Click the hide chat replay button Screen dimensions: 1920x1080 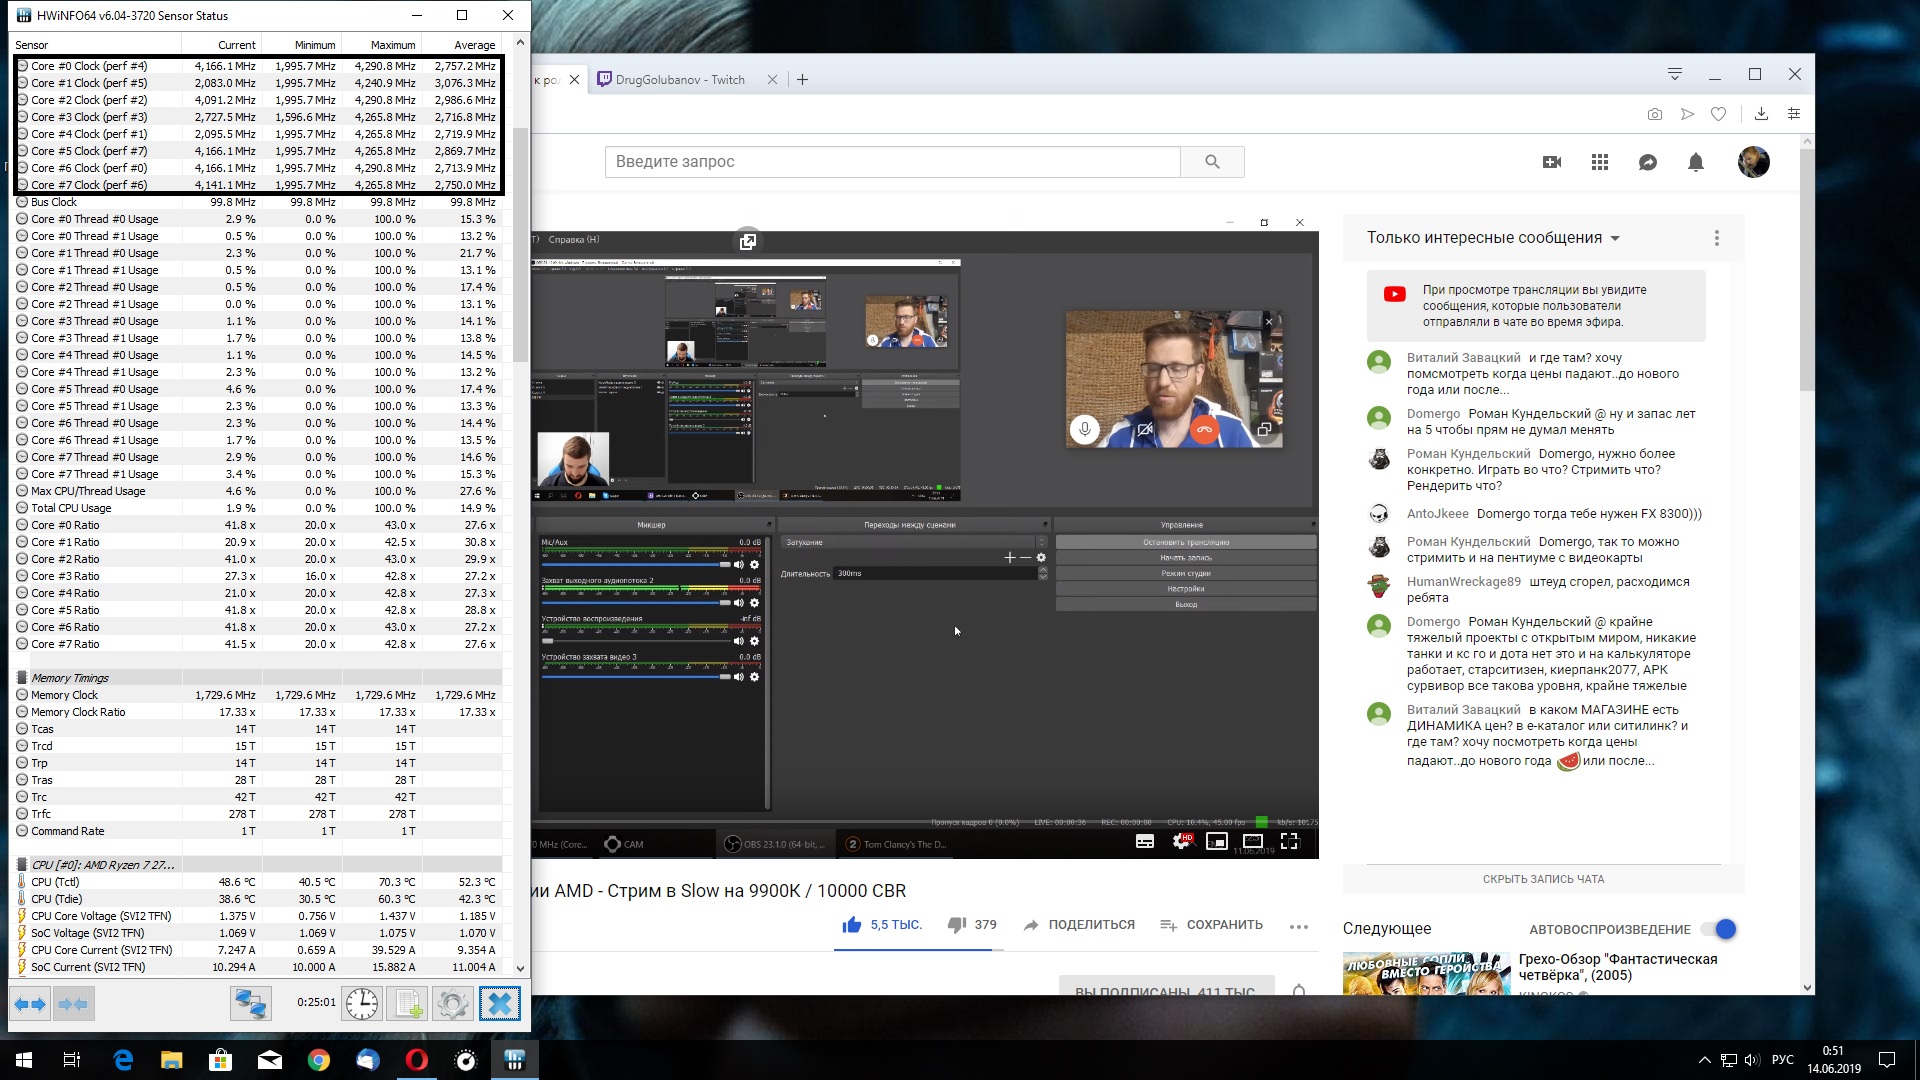point(1542,879)
